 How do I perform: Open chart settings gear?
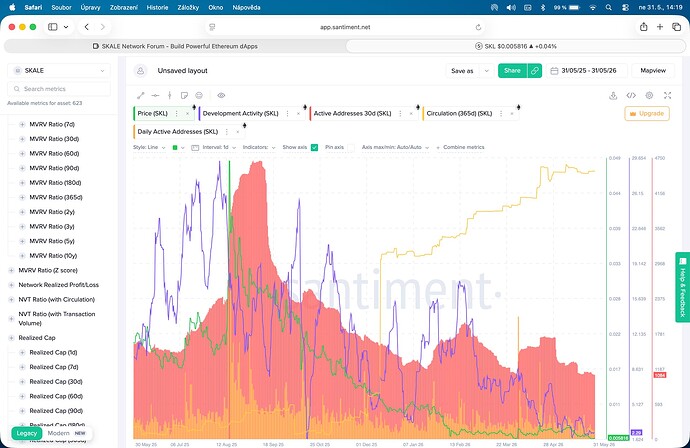649,95
